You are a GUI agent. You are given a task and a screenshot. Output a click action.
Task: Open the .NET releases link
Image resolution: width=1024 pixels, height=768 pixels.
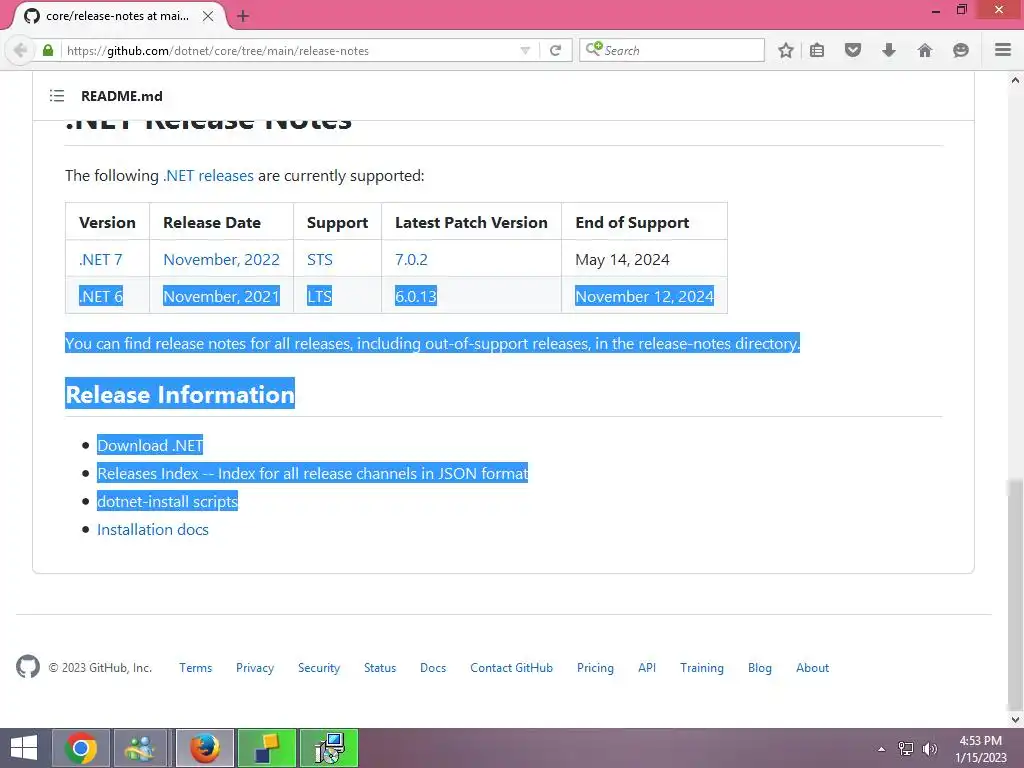tap(208, 176)
